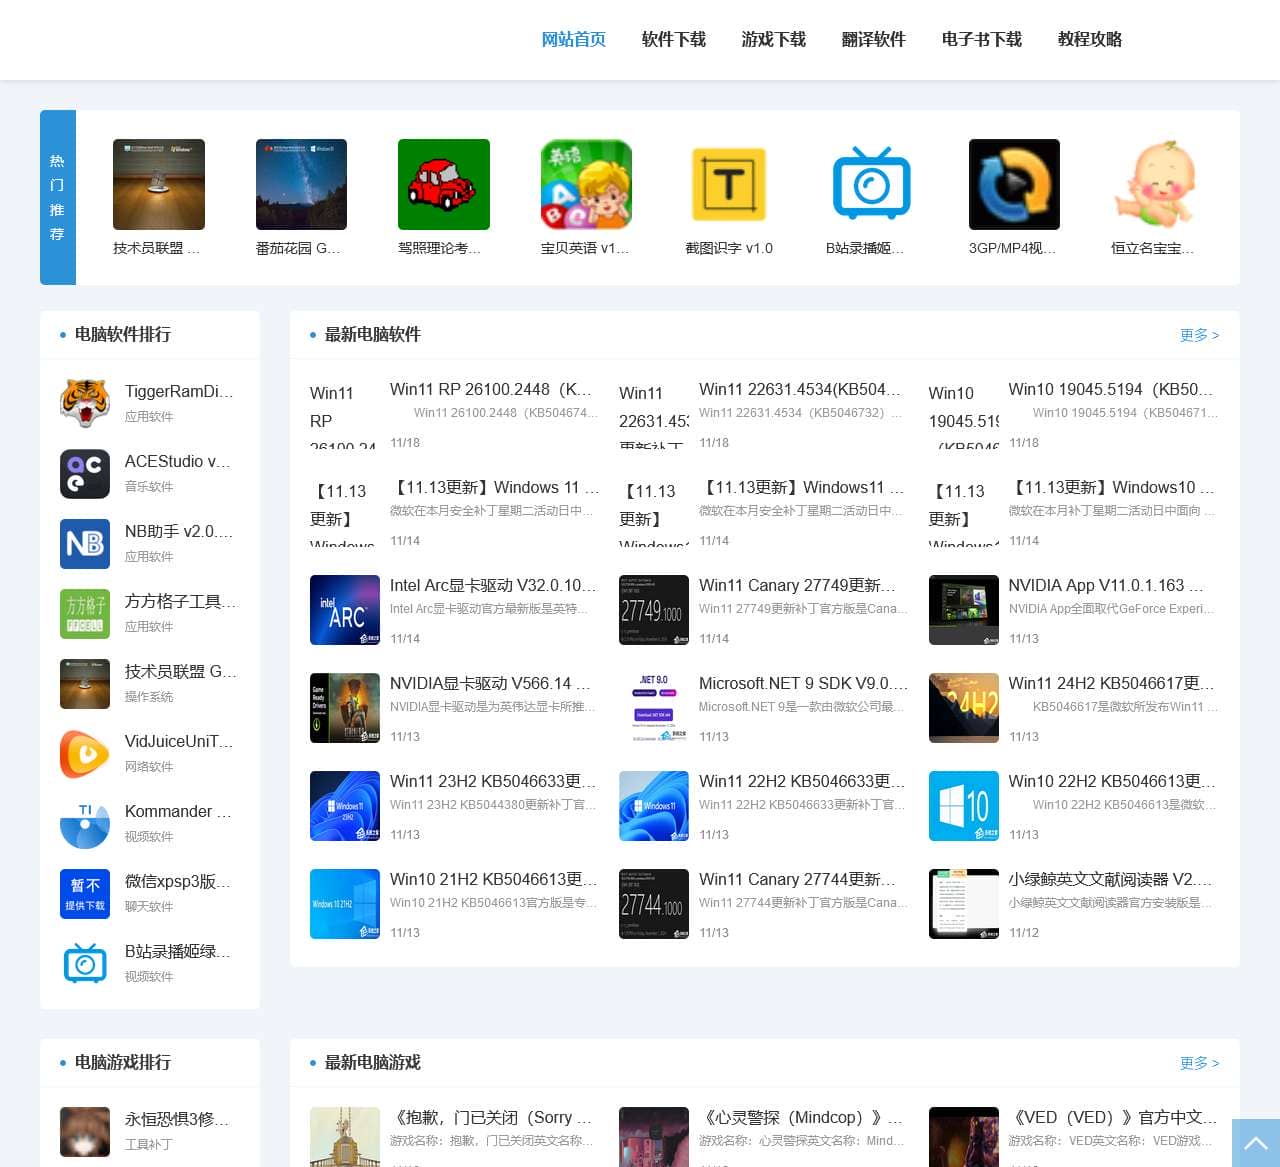The height and width of the screenshot is (1167, 1280).
Task: Open 软件下载 nav tab
Action: 673,39
